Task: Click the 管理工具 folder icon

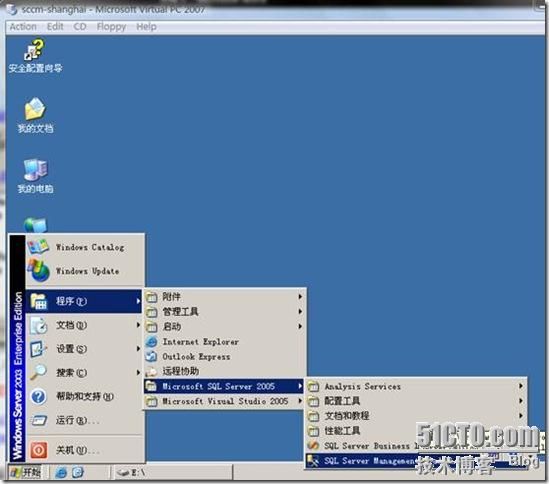Action: tap(151, 312)
